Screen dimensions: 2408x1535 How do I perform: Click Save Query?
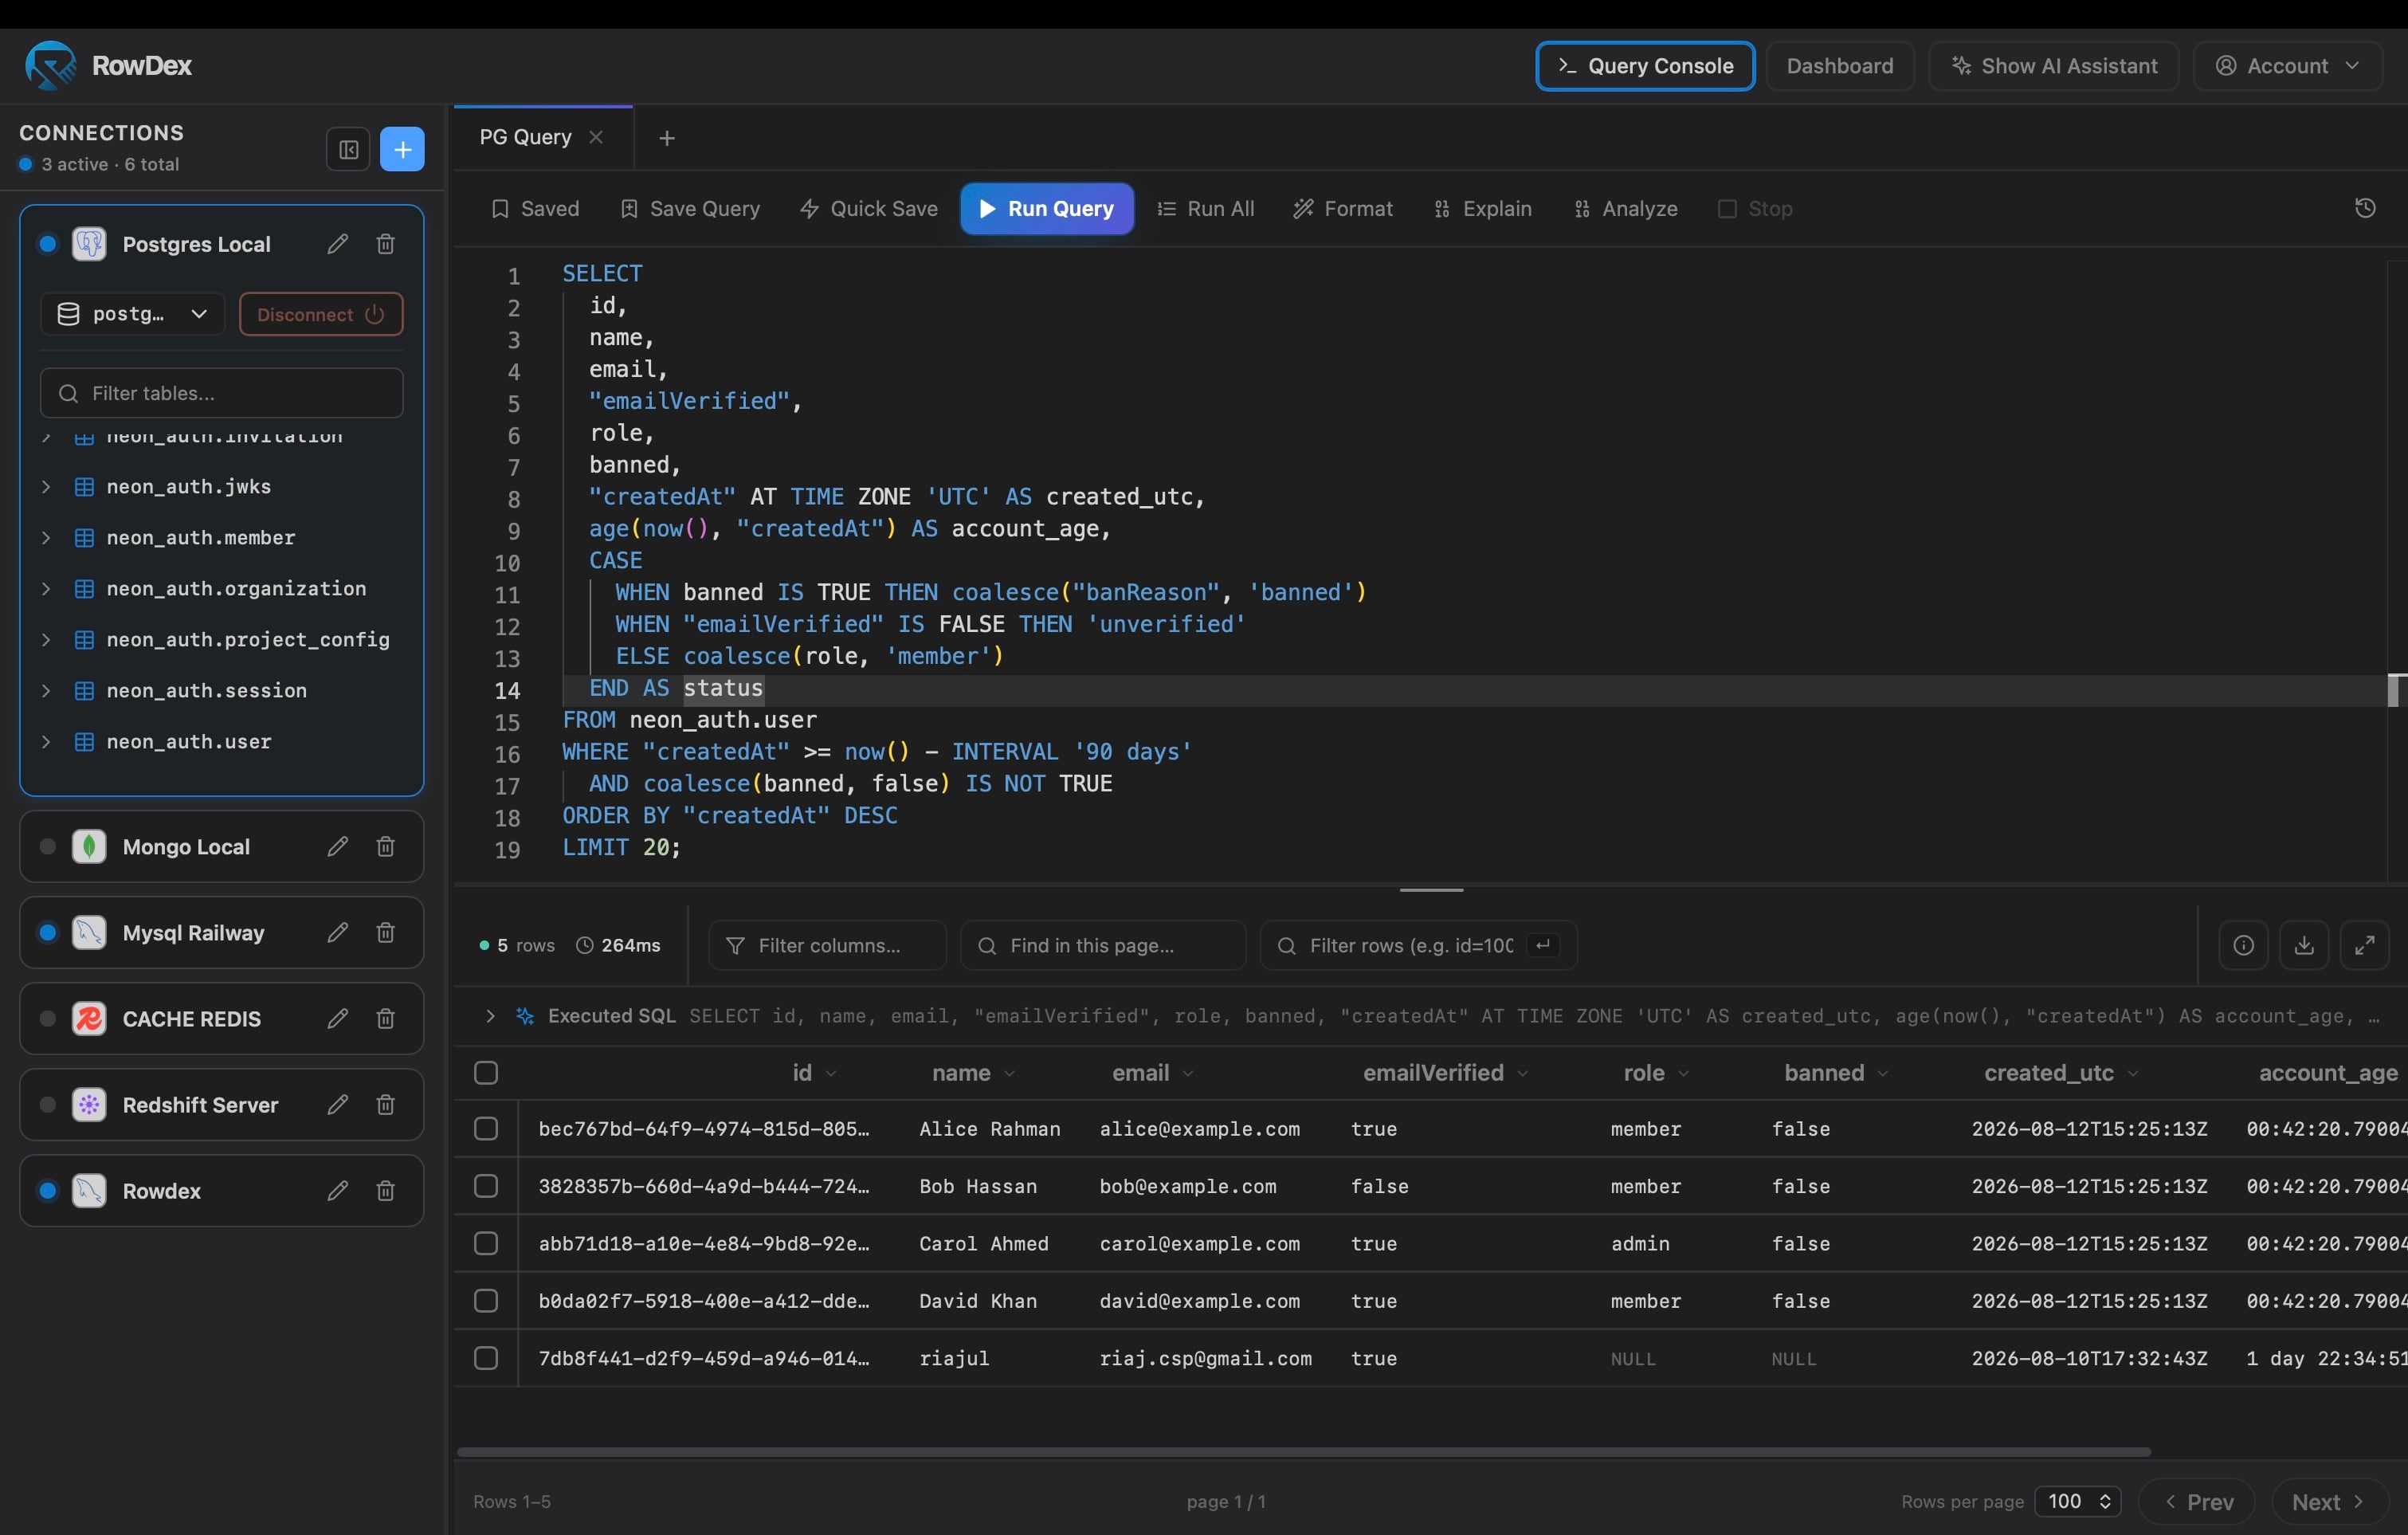690,209
